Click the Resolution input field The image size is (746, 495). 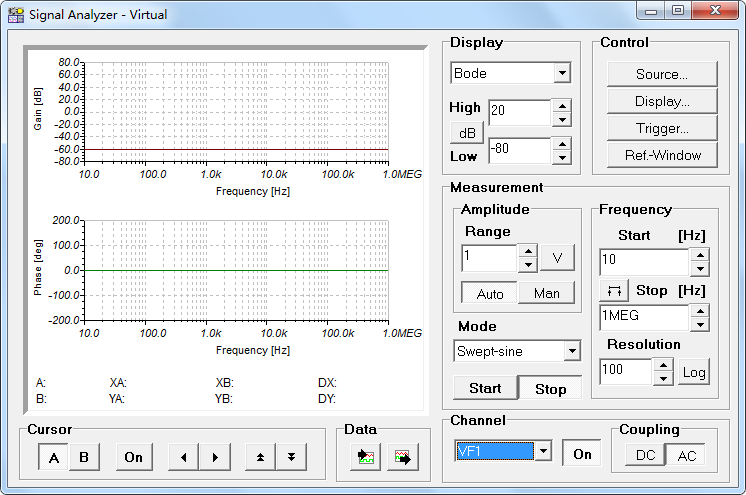coord(626,372)
